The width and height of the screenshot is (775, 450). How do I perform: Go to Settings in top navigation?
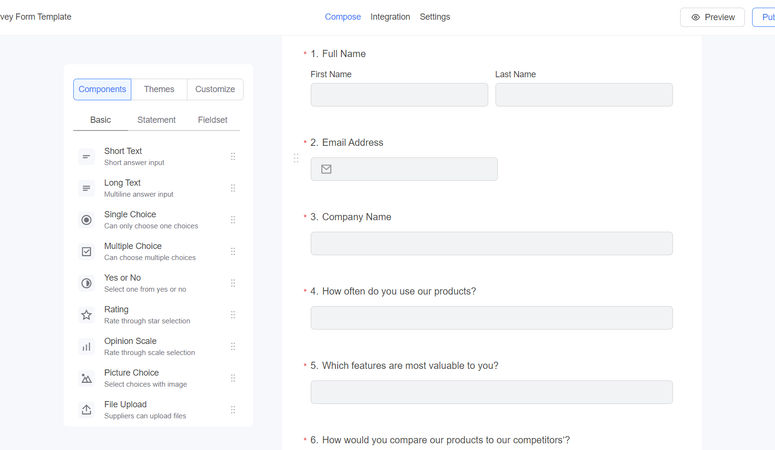click(435, 17)
